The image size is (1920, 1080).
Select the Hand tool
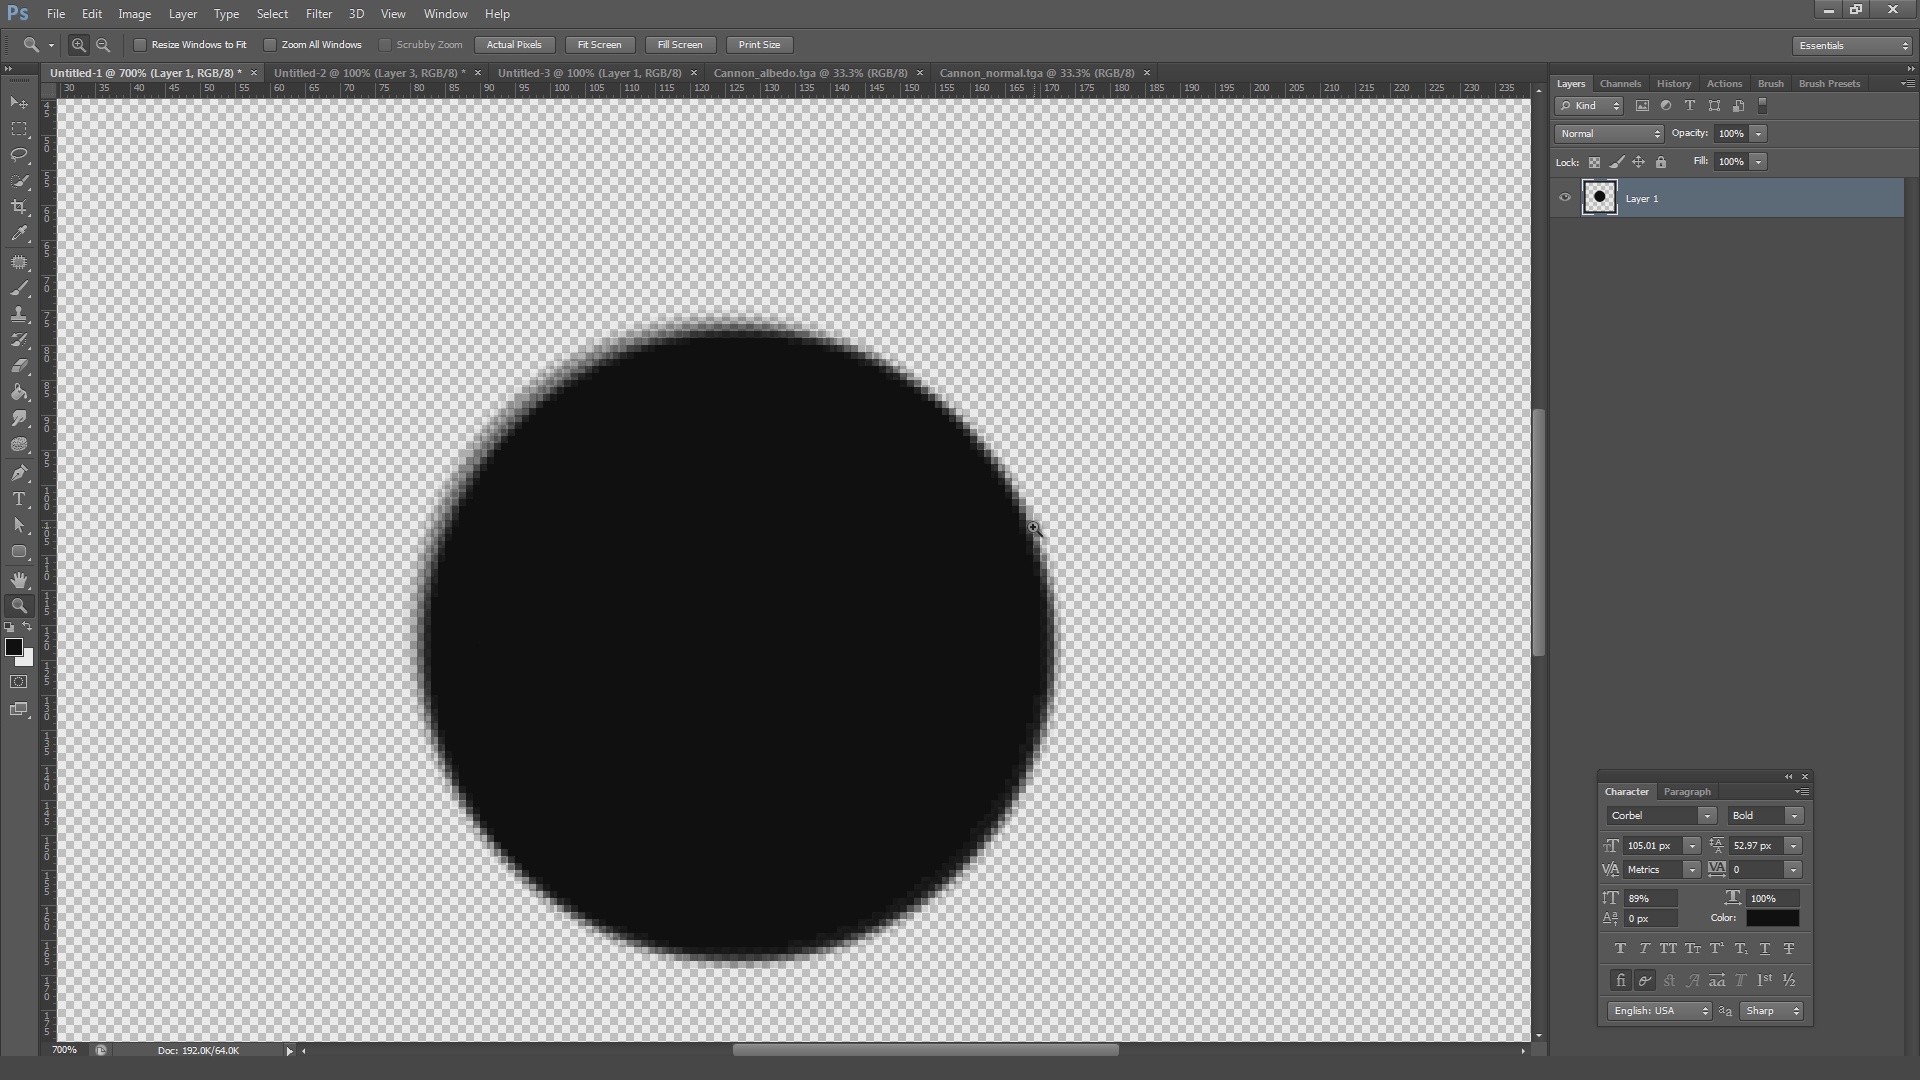[19, 580]
